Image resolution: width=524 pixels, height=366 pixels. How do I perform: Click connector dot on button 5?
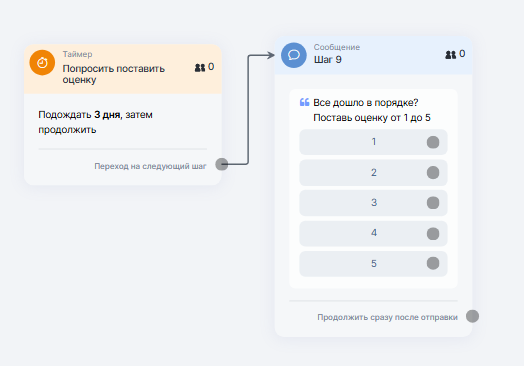tap(433, 263)
